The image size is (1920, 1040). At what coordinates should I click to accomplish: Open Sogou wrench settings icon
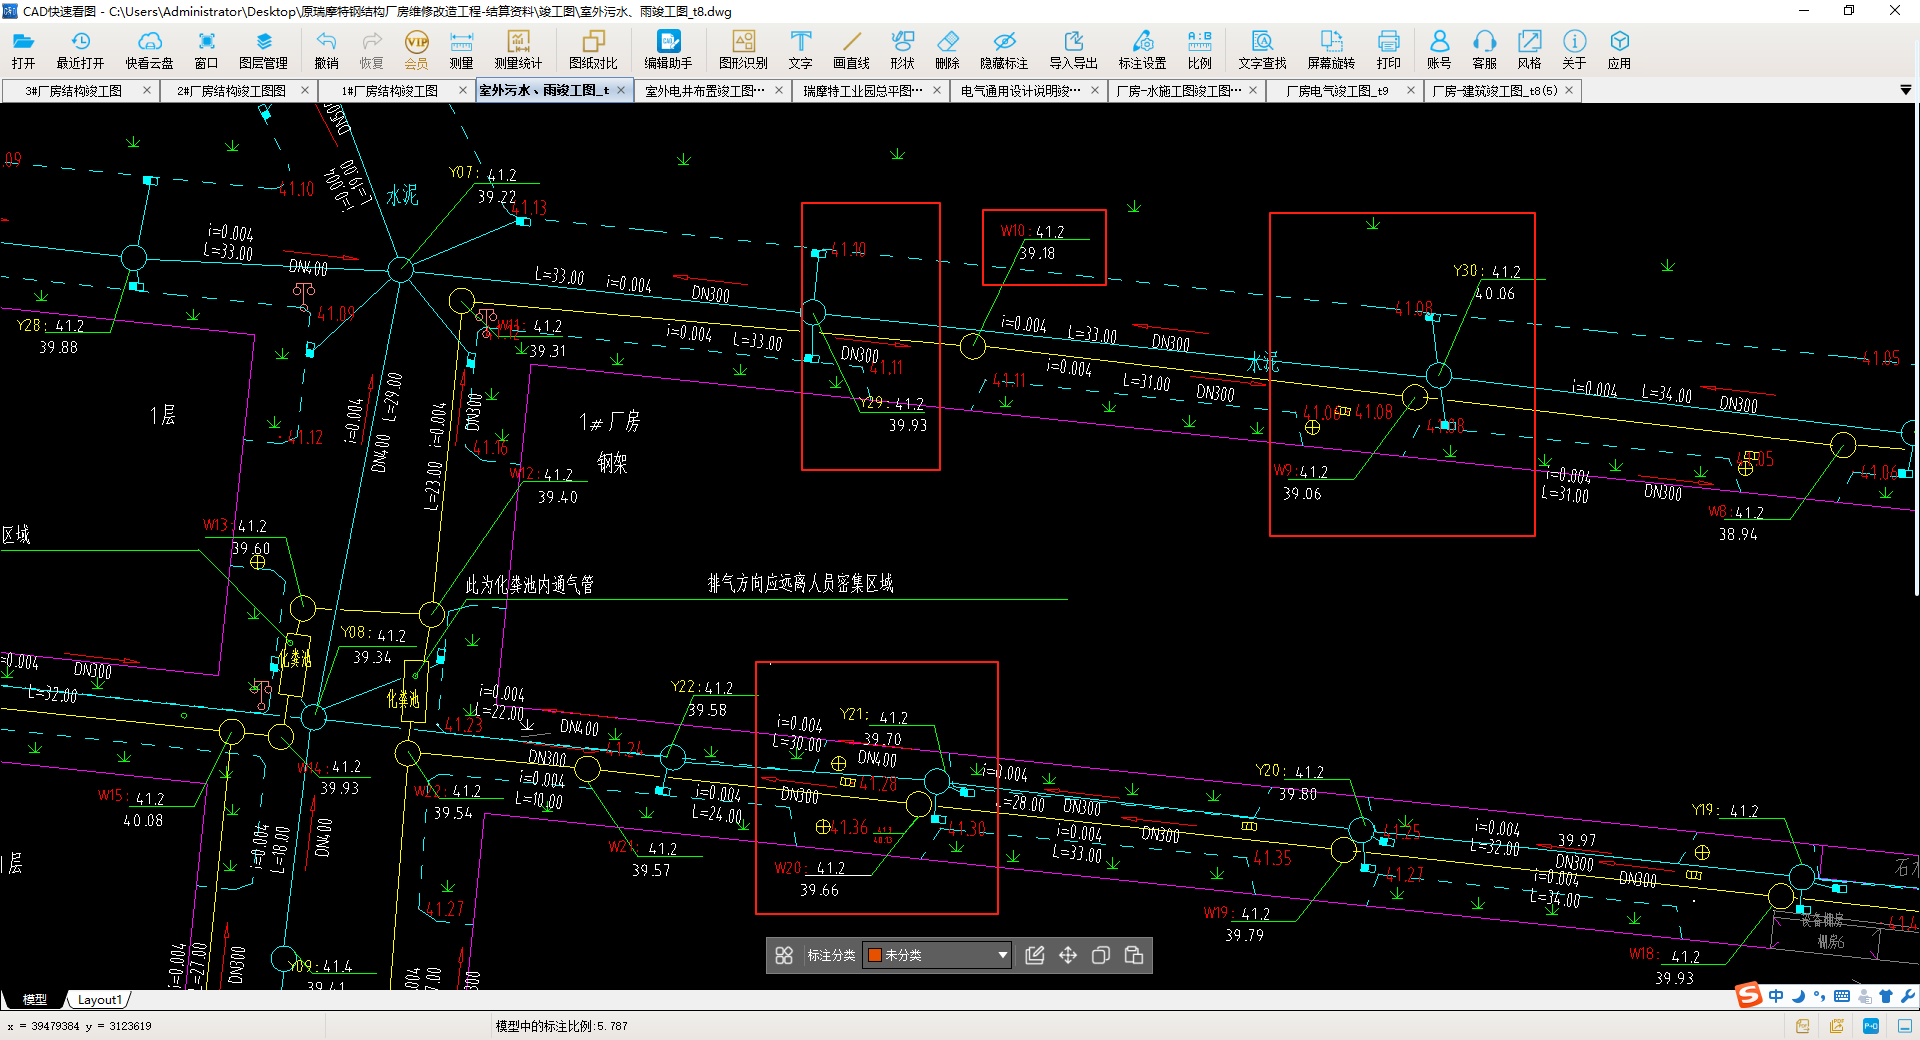click(x=1908, y=996)
